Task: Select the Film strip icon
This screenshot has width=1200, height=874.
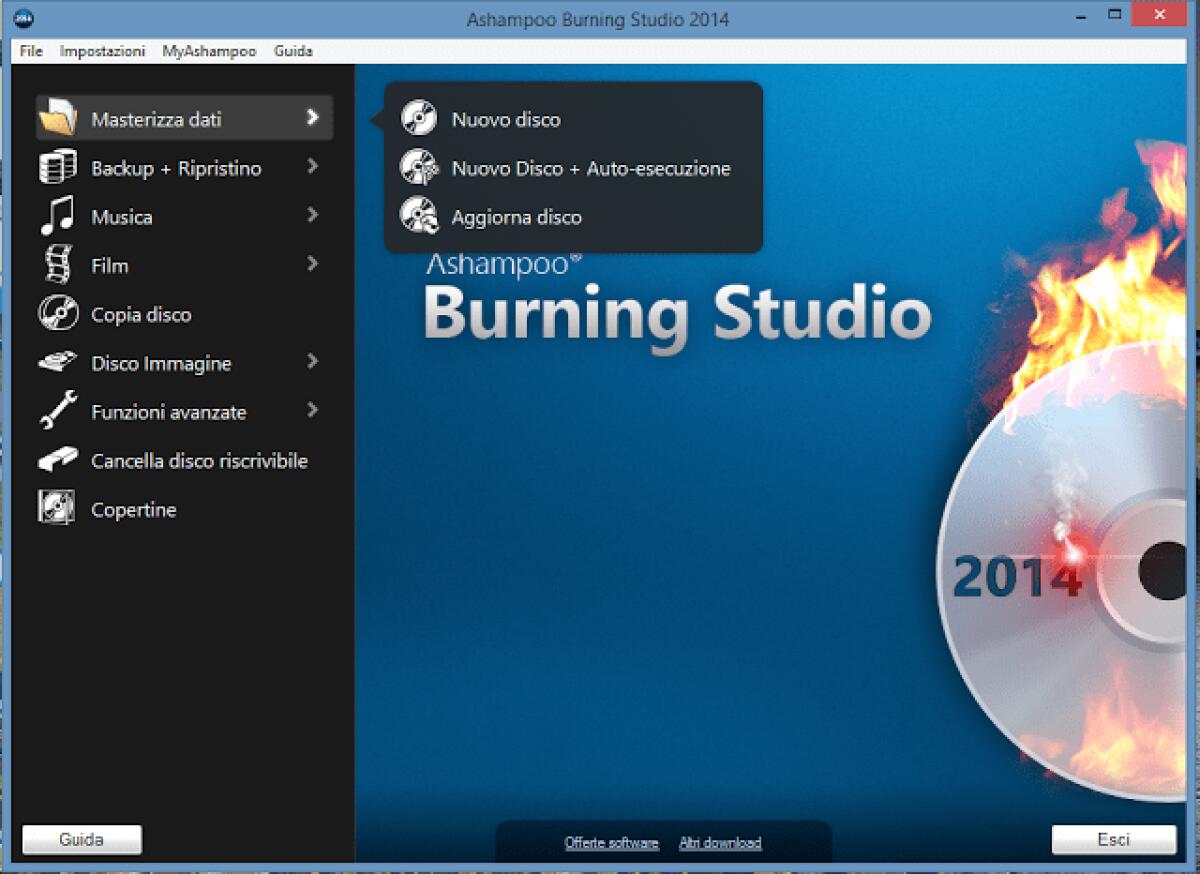Action: click(x=58, y=265)
